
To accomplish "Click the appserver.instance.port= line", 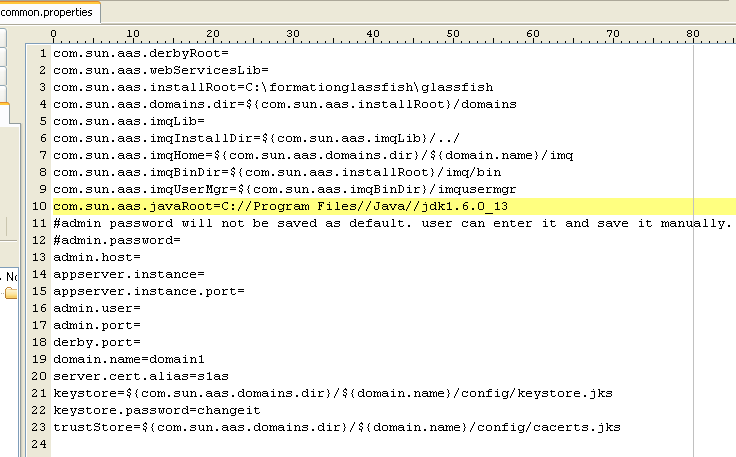I will click(149, 290).
